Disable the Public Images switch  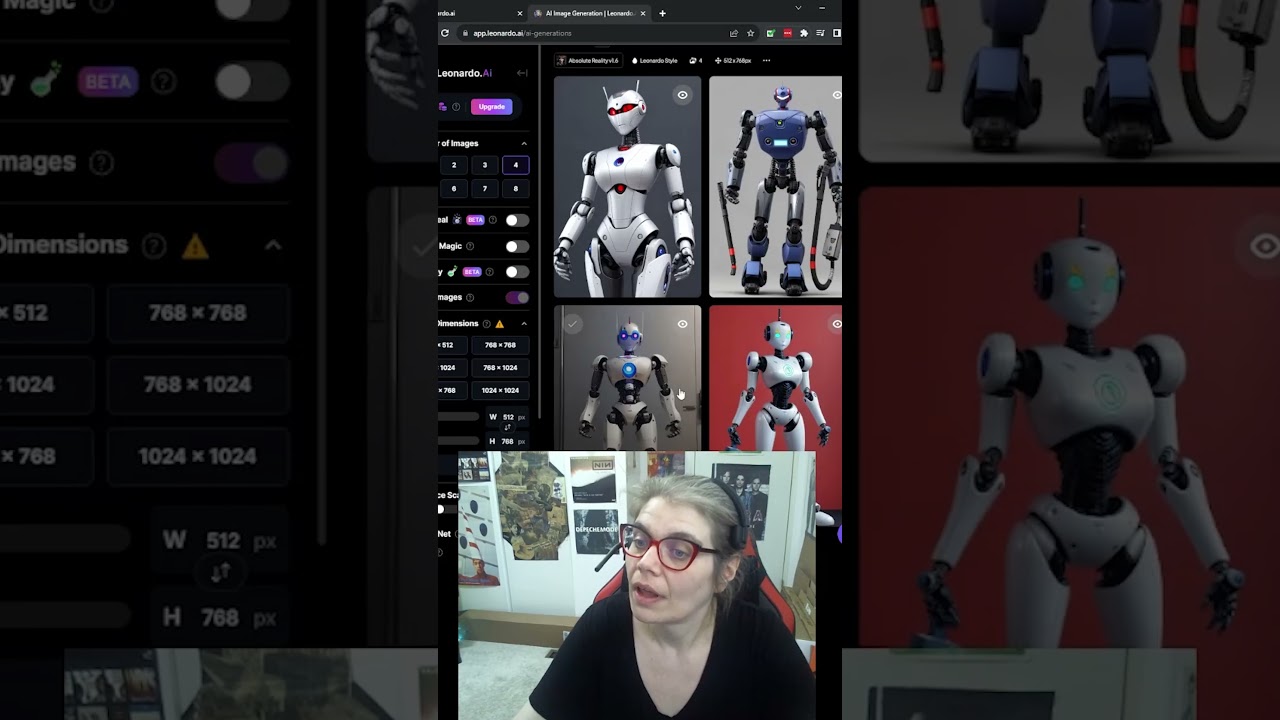(517, 297)
